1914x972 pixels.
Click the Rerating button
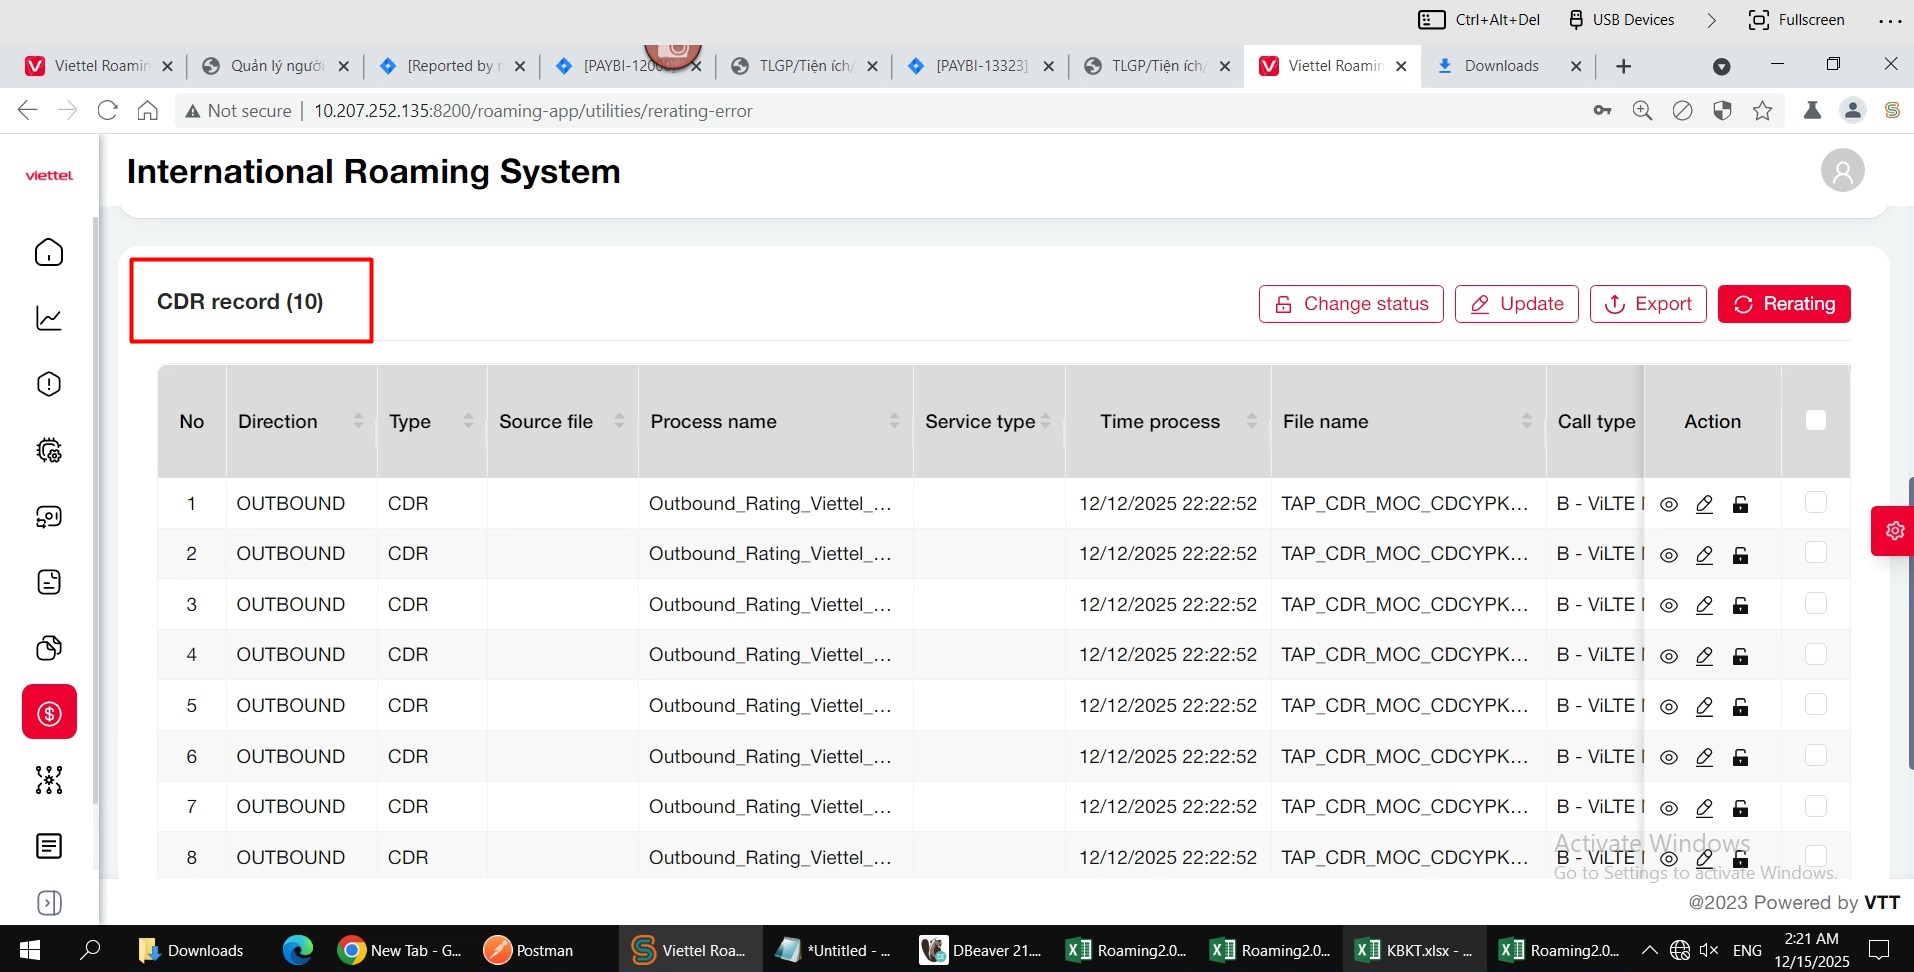(1783, 304)
